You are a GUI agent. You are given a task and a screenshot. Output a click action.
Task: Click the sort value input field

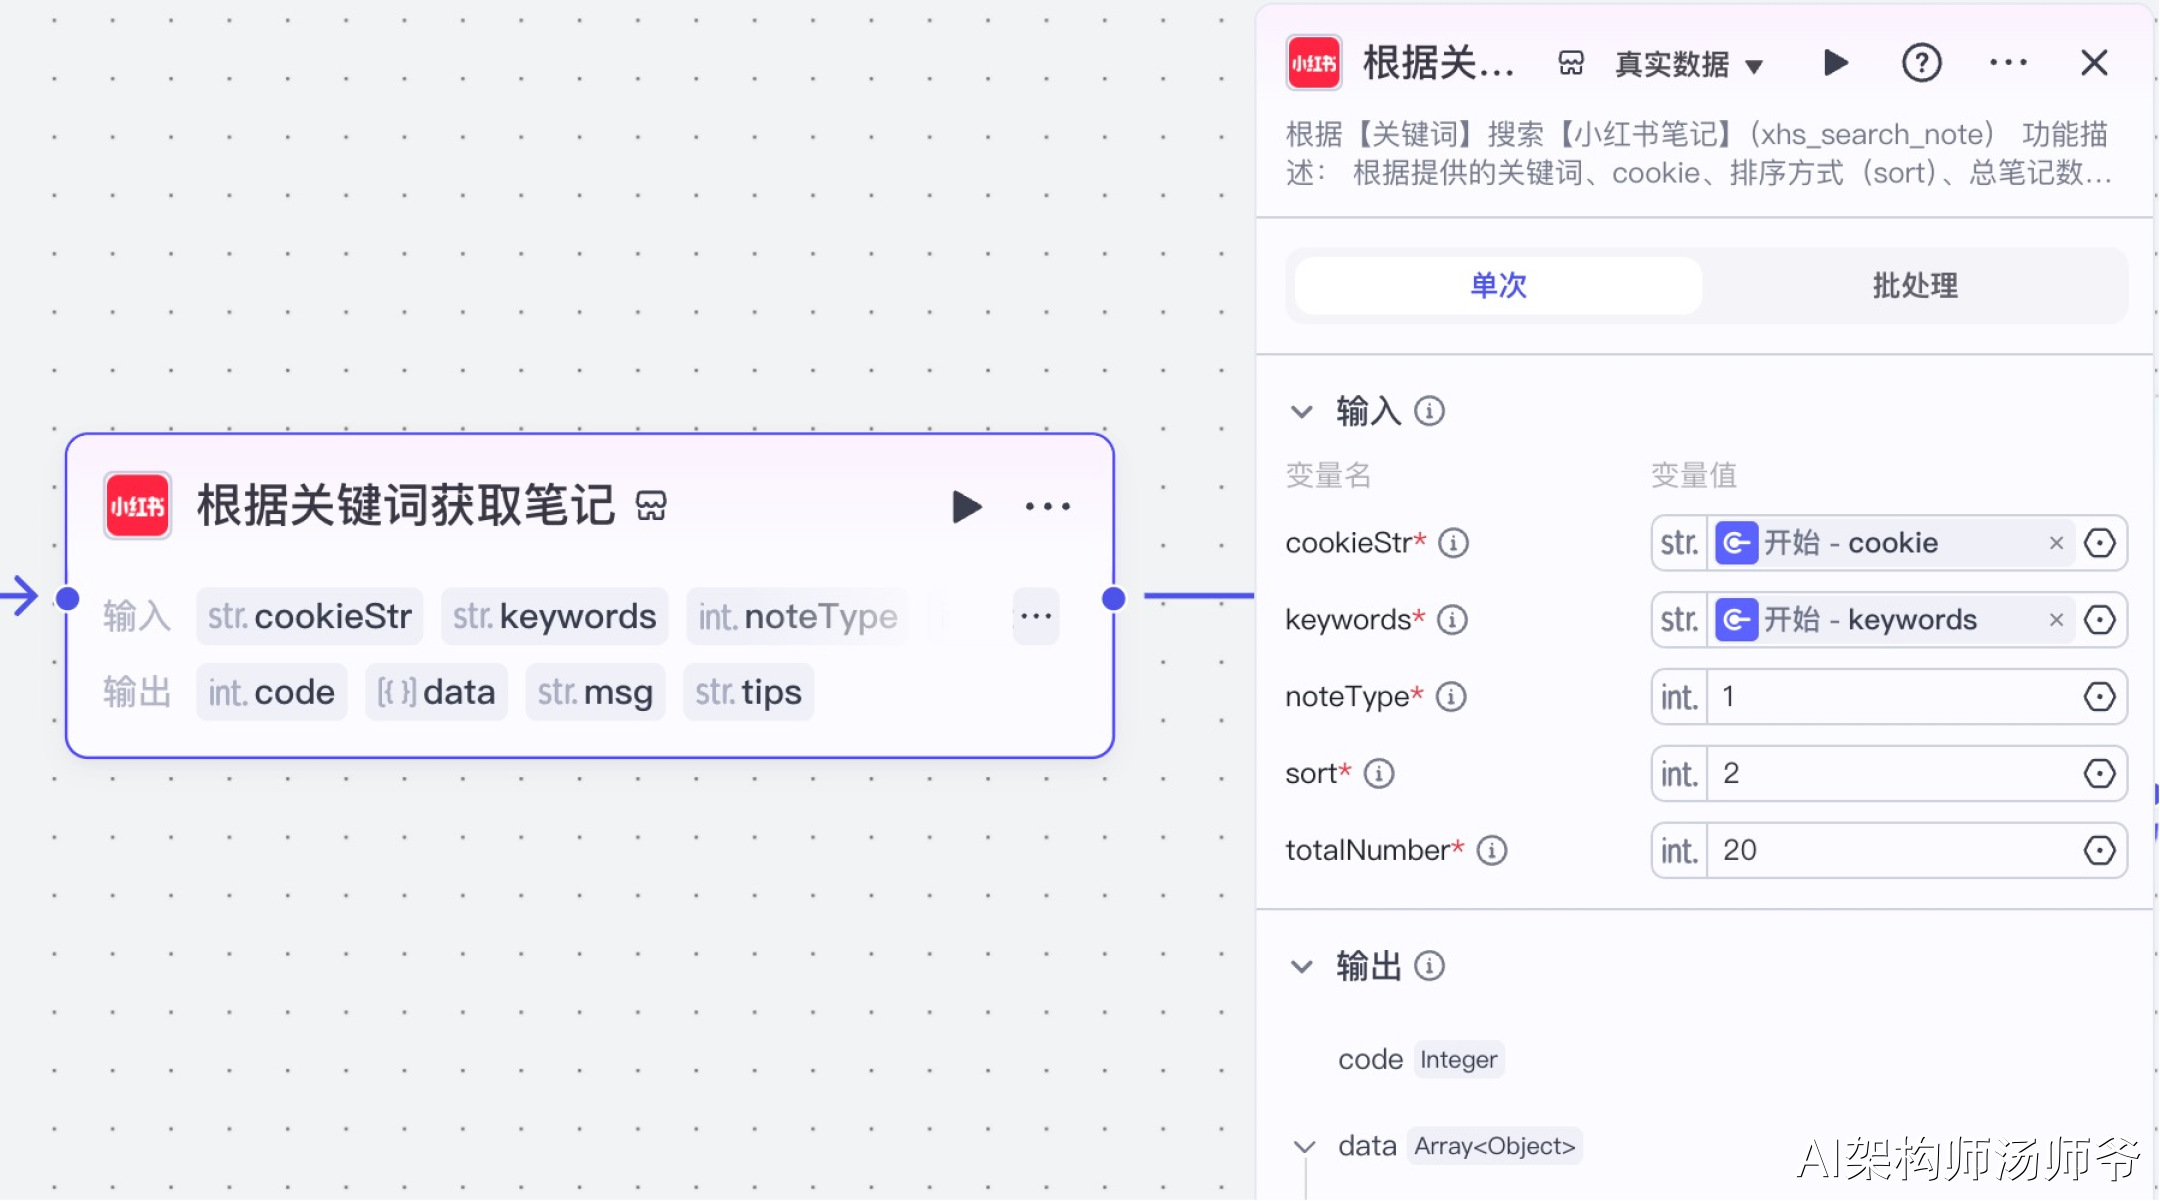coord(1890,774)
